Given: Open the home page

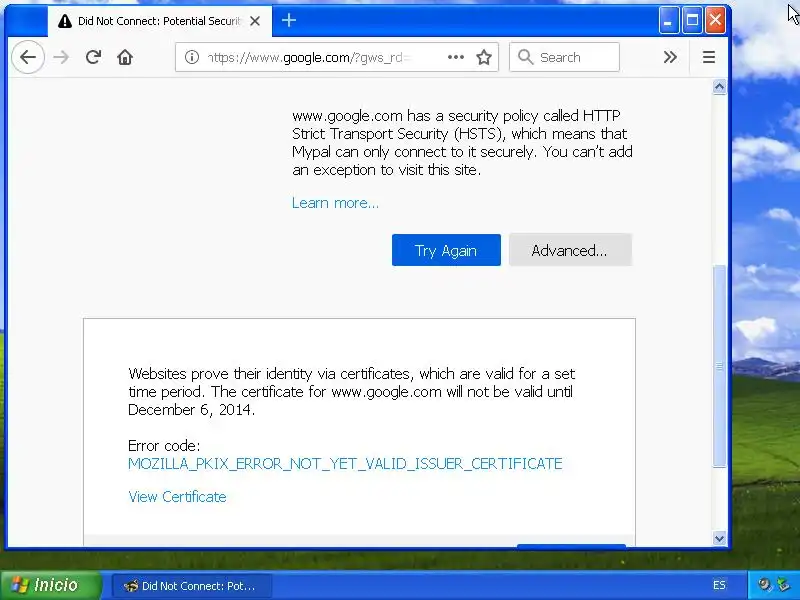Looking at the screenshot, I should click(125, 57).
